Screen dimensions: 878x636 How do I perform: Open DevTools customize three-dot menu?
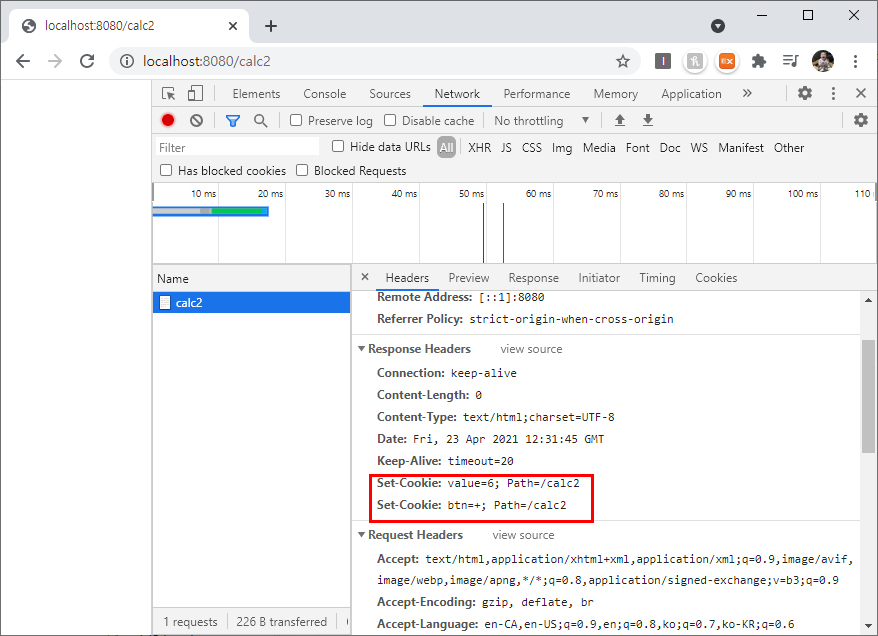pyautogui.click(x=833, y=93)
